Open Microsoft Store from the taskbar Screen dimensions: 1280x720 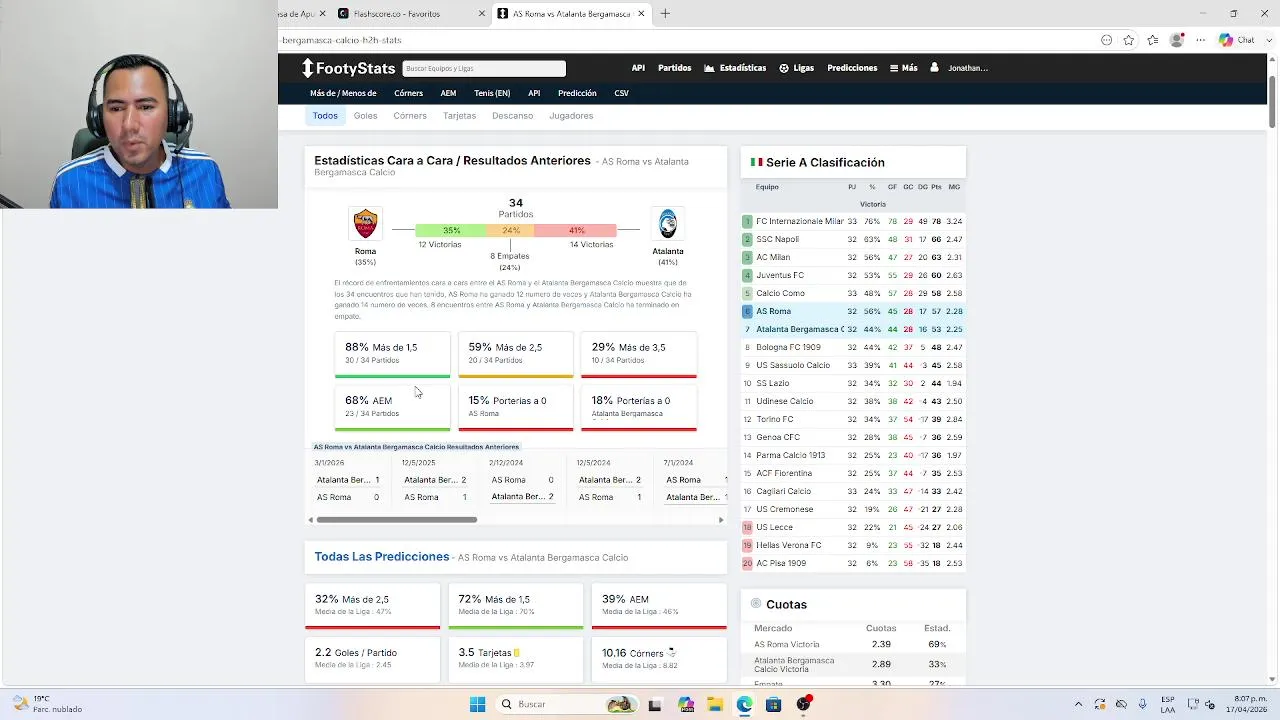pyautogui.click(x=774, y=704)
